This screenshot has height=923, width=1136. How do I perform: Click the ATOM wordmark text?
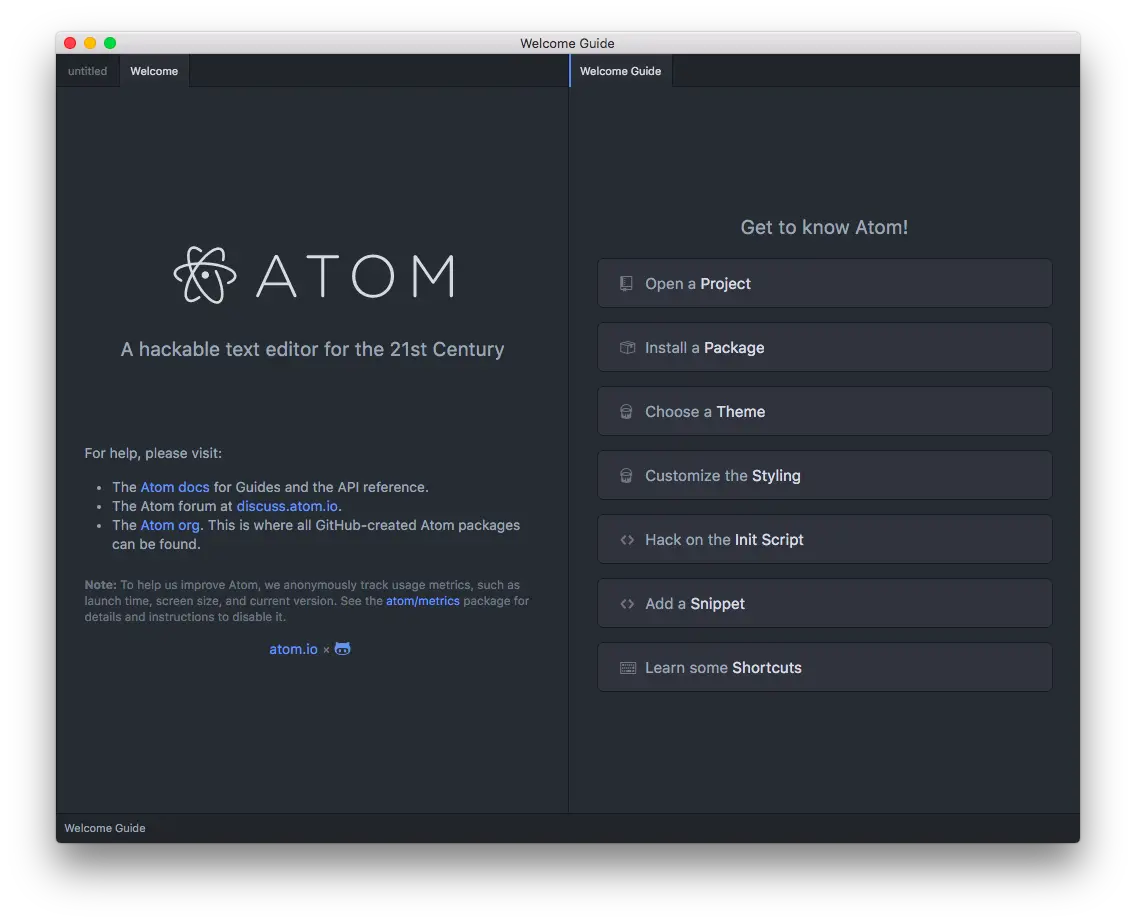(x=356, y=276)
